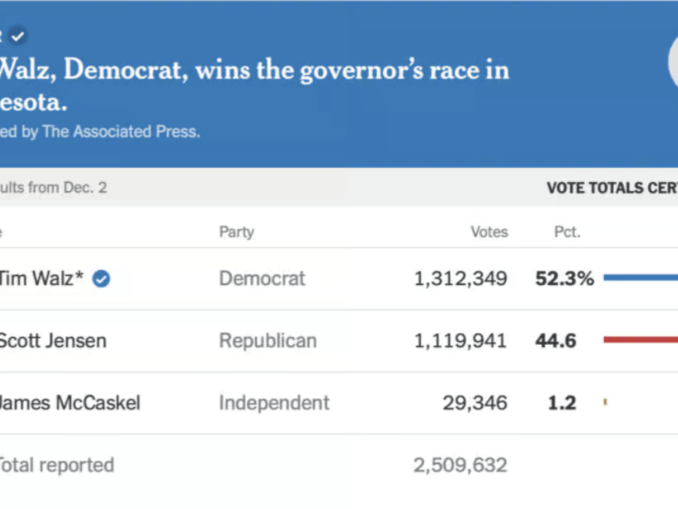The width and height of the screenshot is (678, 509).
Task: Click the results from Dec. 2 text
Action: pos(53,188)
